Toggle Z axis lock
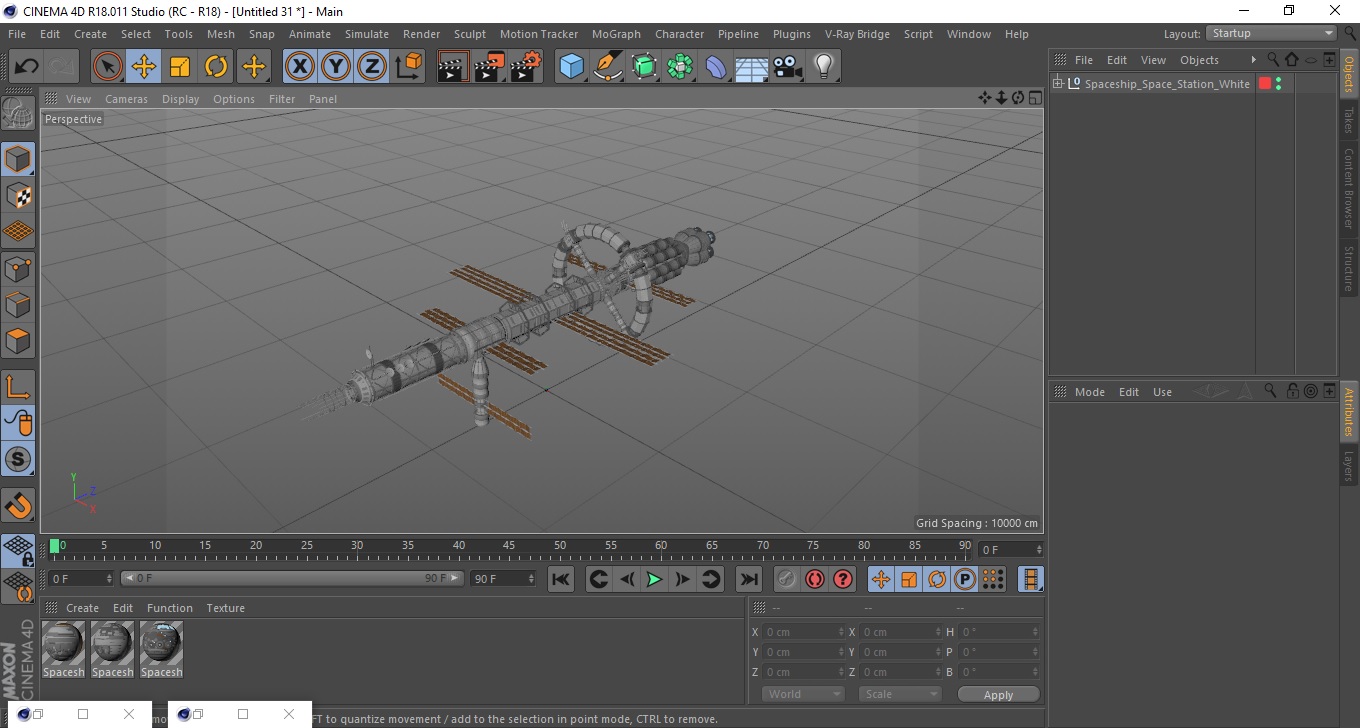This screenshot has height=728, width=1360. 372,67
